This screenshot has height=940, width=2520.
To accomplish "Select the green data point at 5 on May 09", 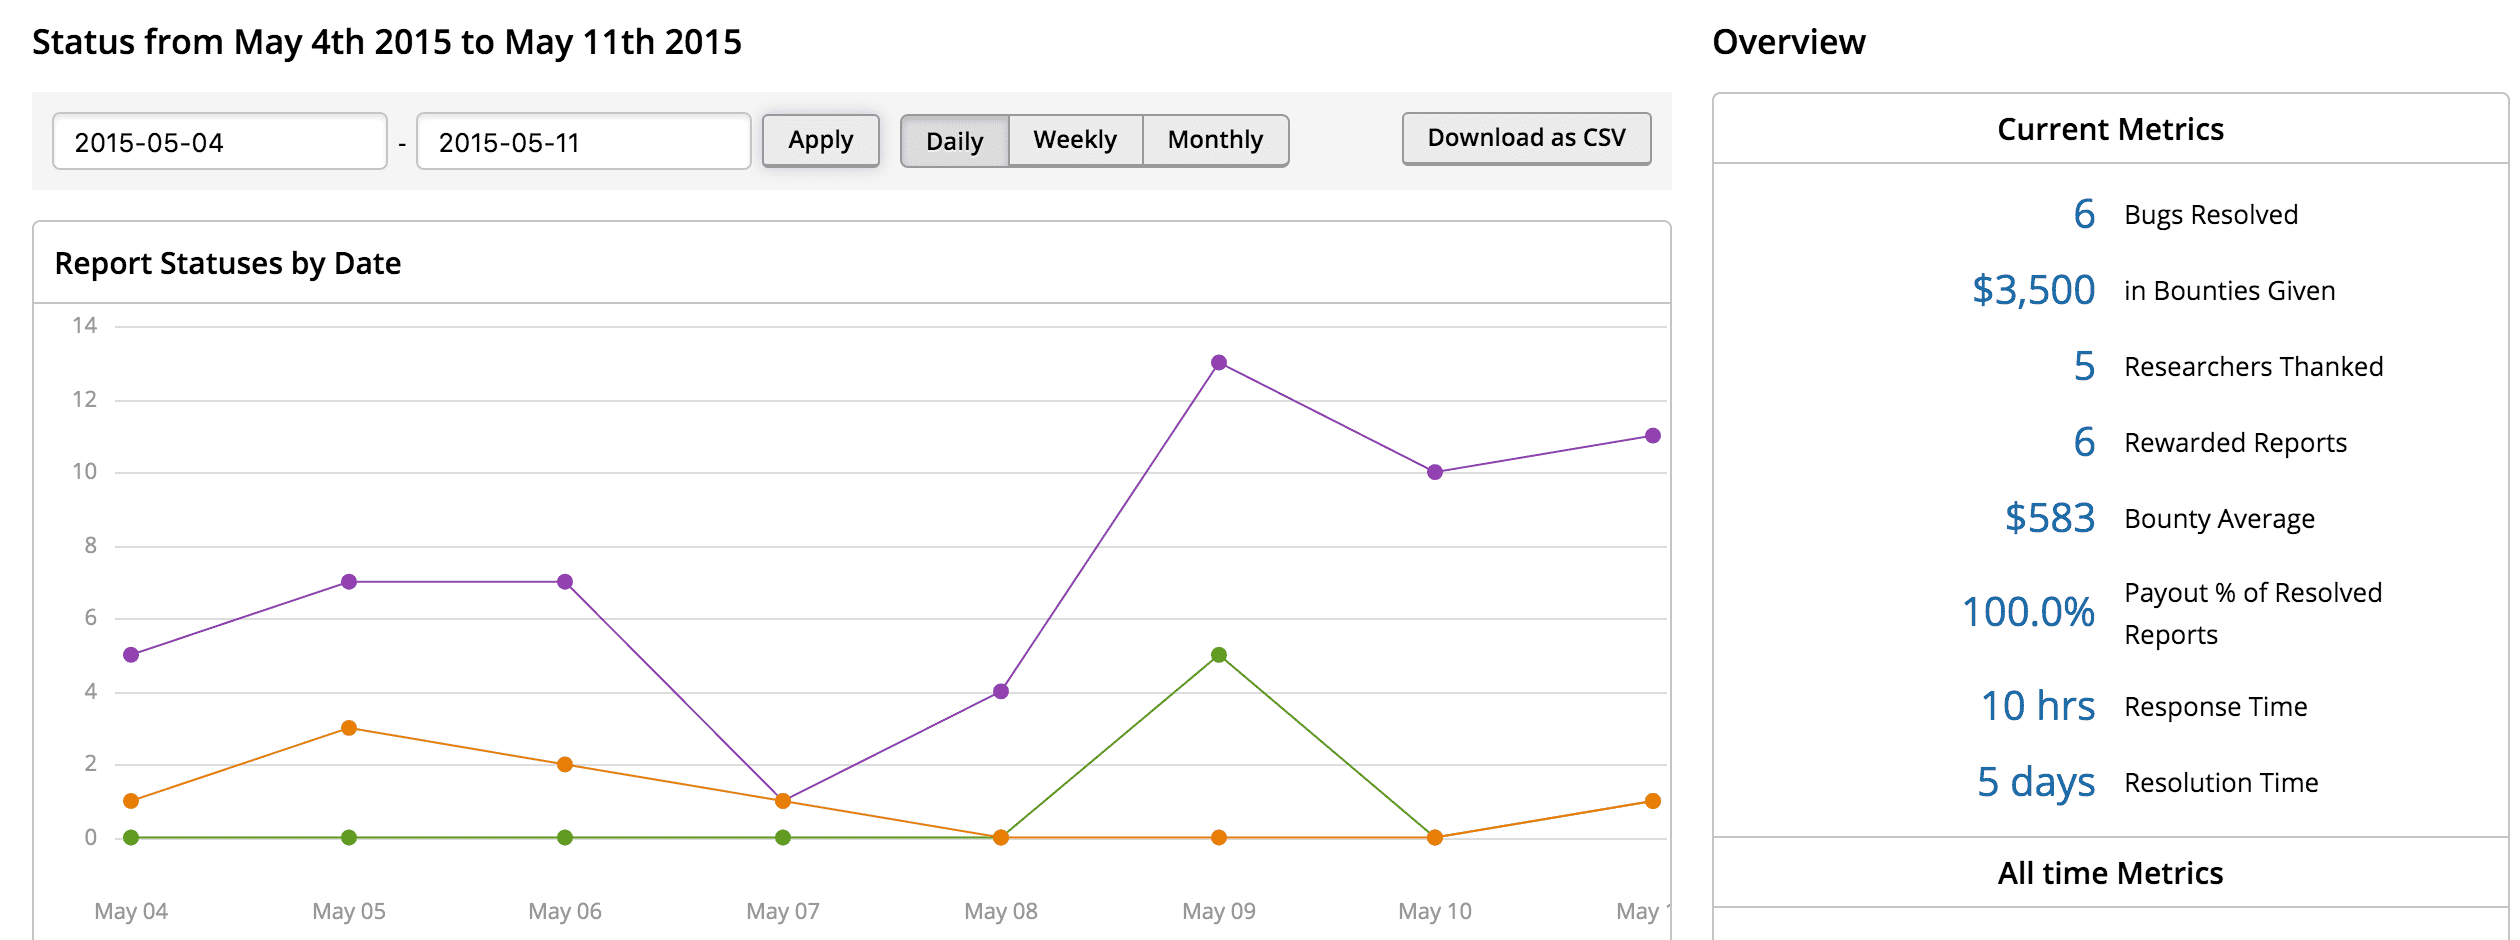I will pyautogui.click(x=1218, y=655).
